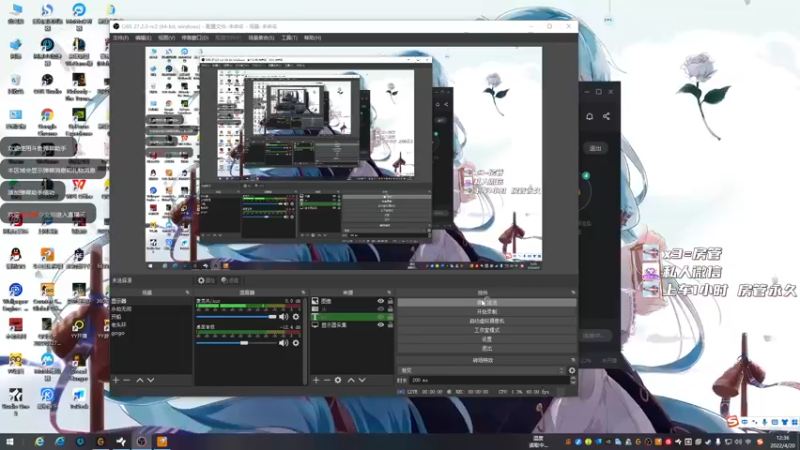Screen dimensions: 800x450
Task: Move source up with arrow icon
Action: coord(351,380)
